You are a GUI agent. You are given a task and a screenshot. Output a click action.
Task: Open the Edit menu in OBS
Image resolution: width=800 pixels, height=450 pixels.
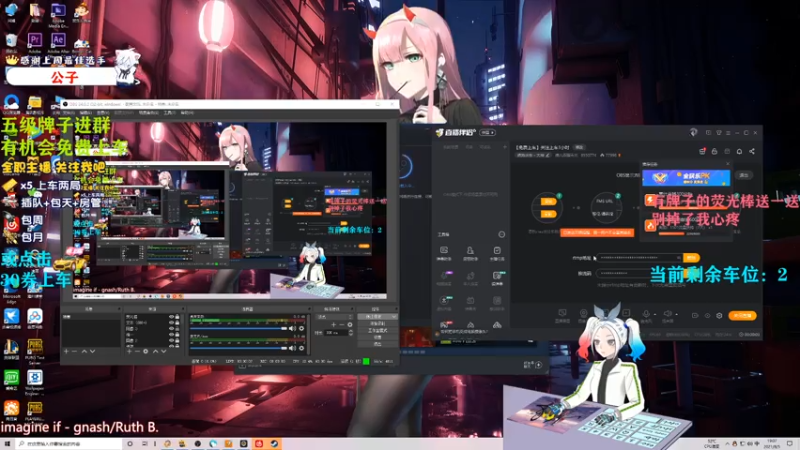click(85, 113)
